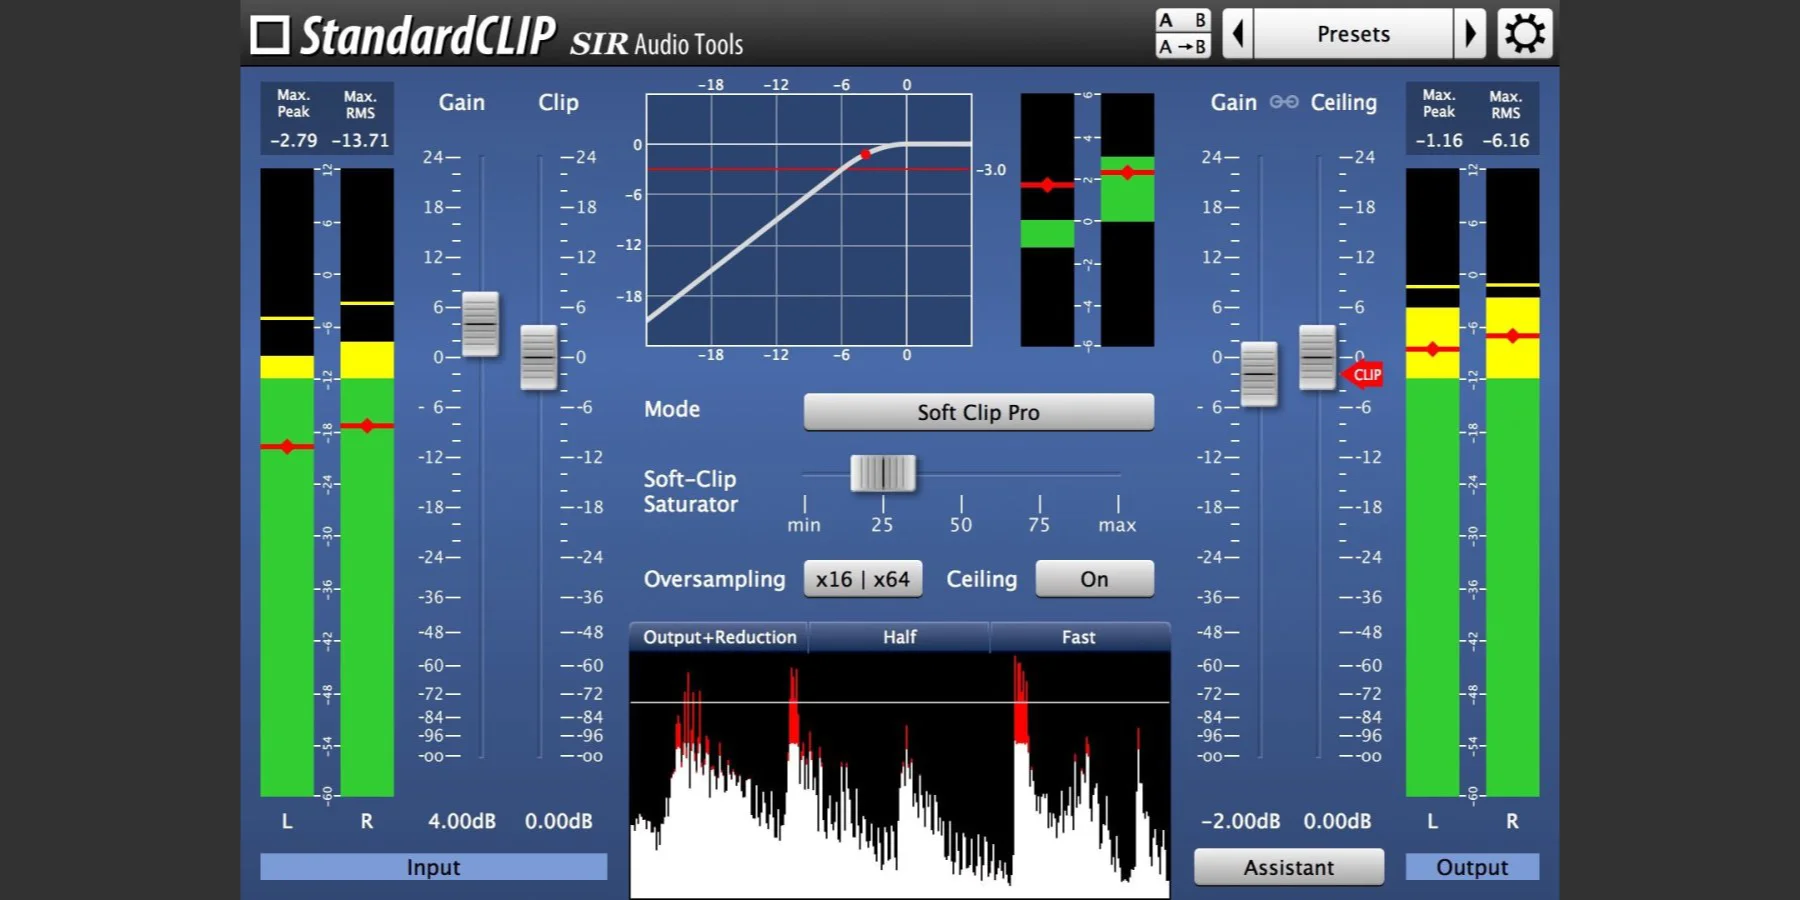Click the Assistant button

tap(1288, 867)
